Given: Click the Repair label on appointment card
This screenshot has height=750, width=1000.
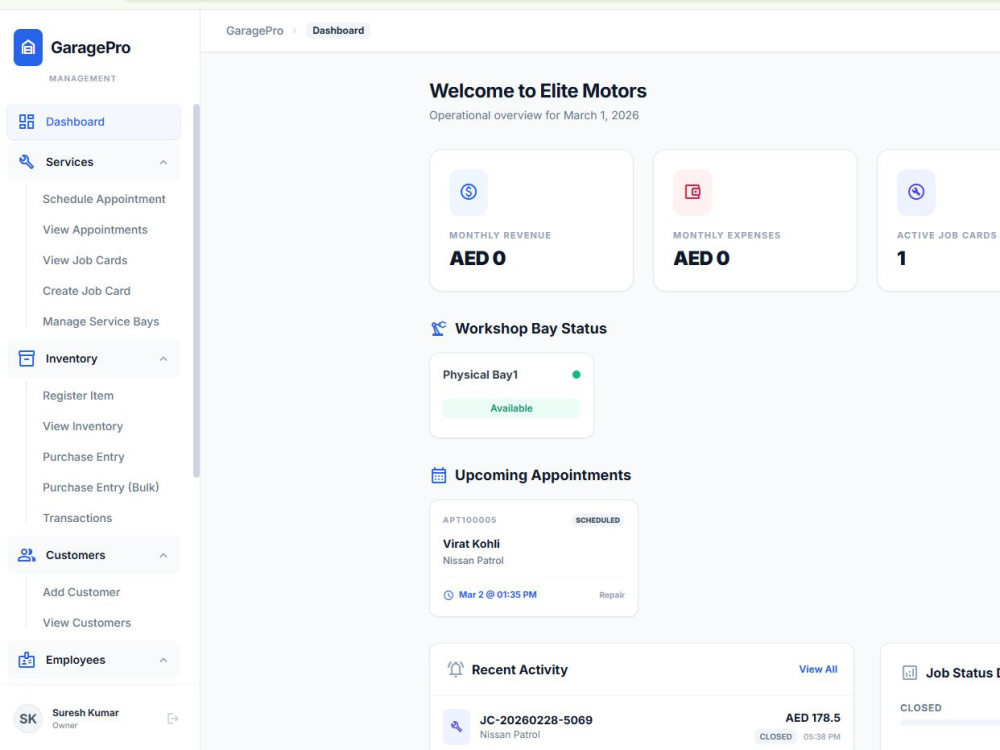Looking at the screenshot, I should tap(612, 595).
